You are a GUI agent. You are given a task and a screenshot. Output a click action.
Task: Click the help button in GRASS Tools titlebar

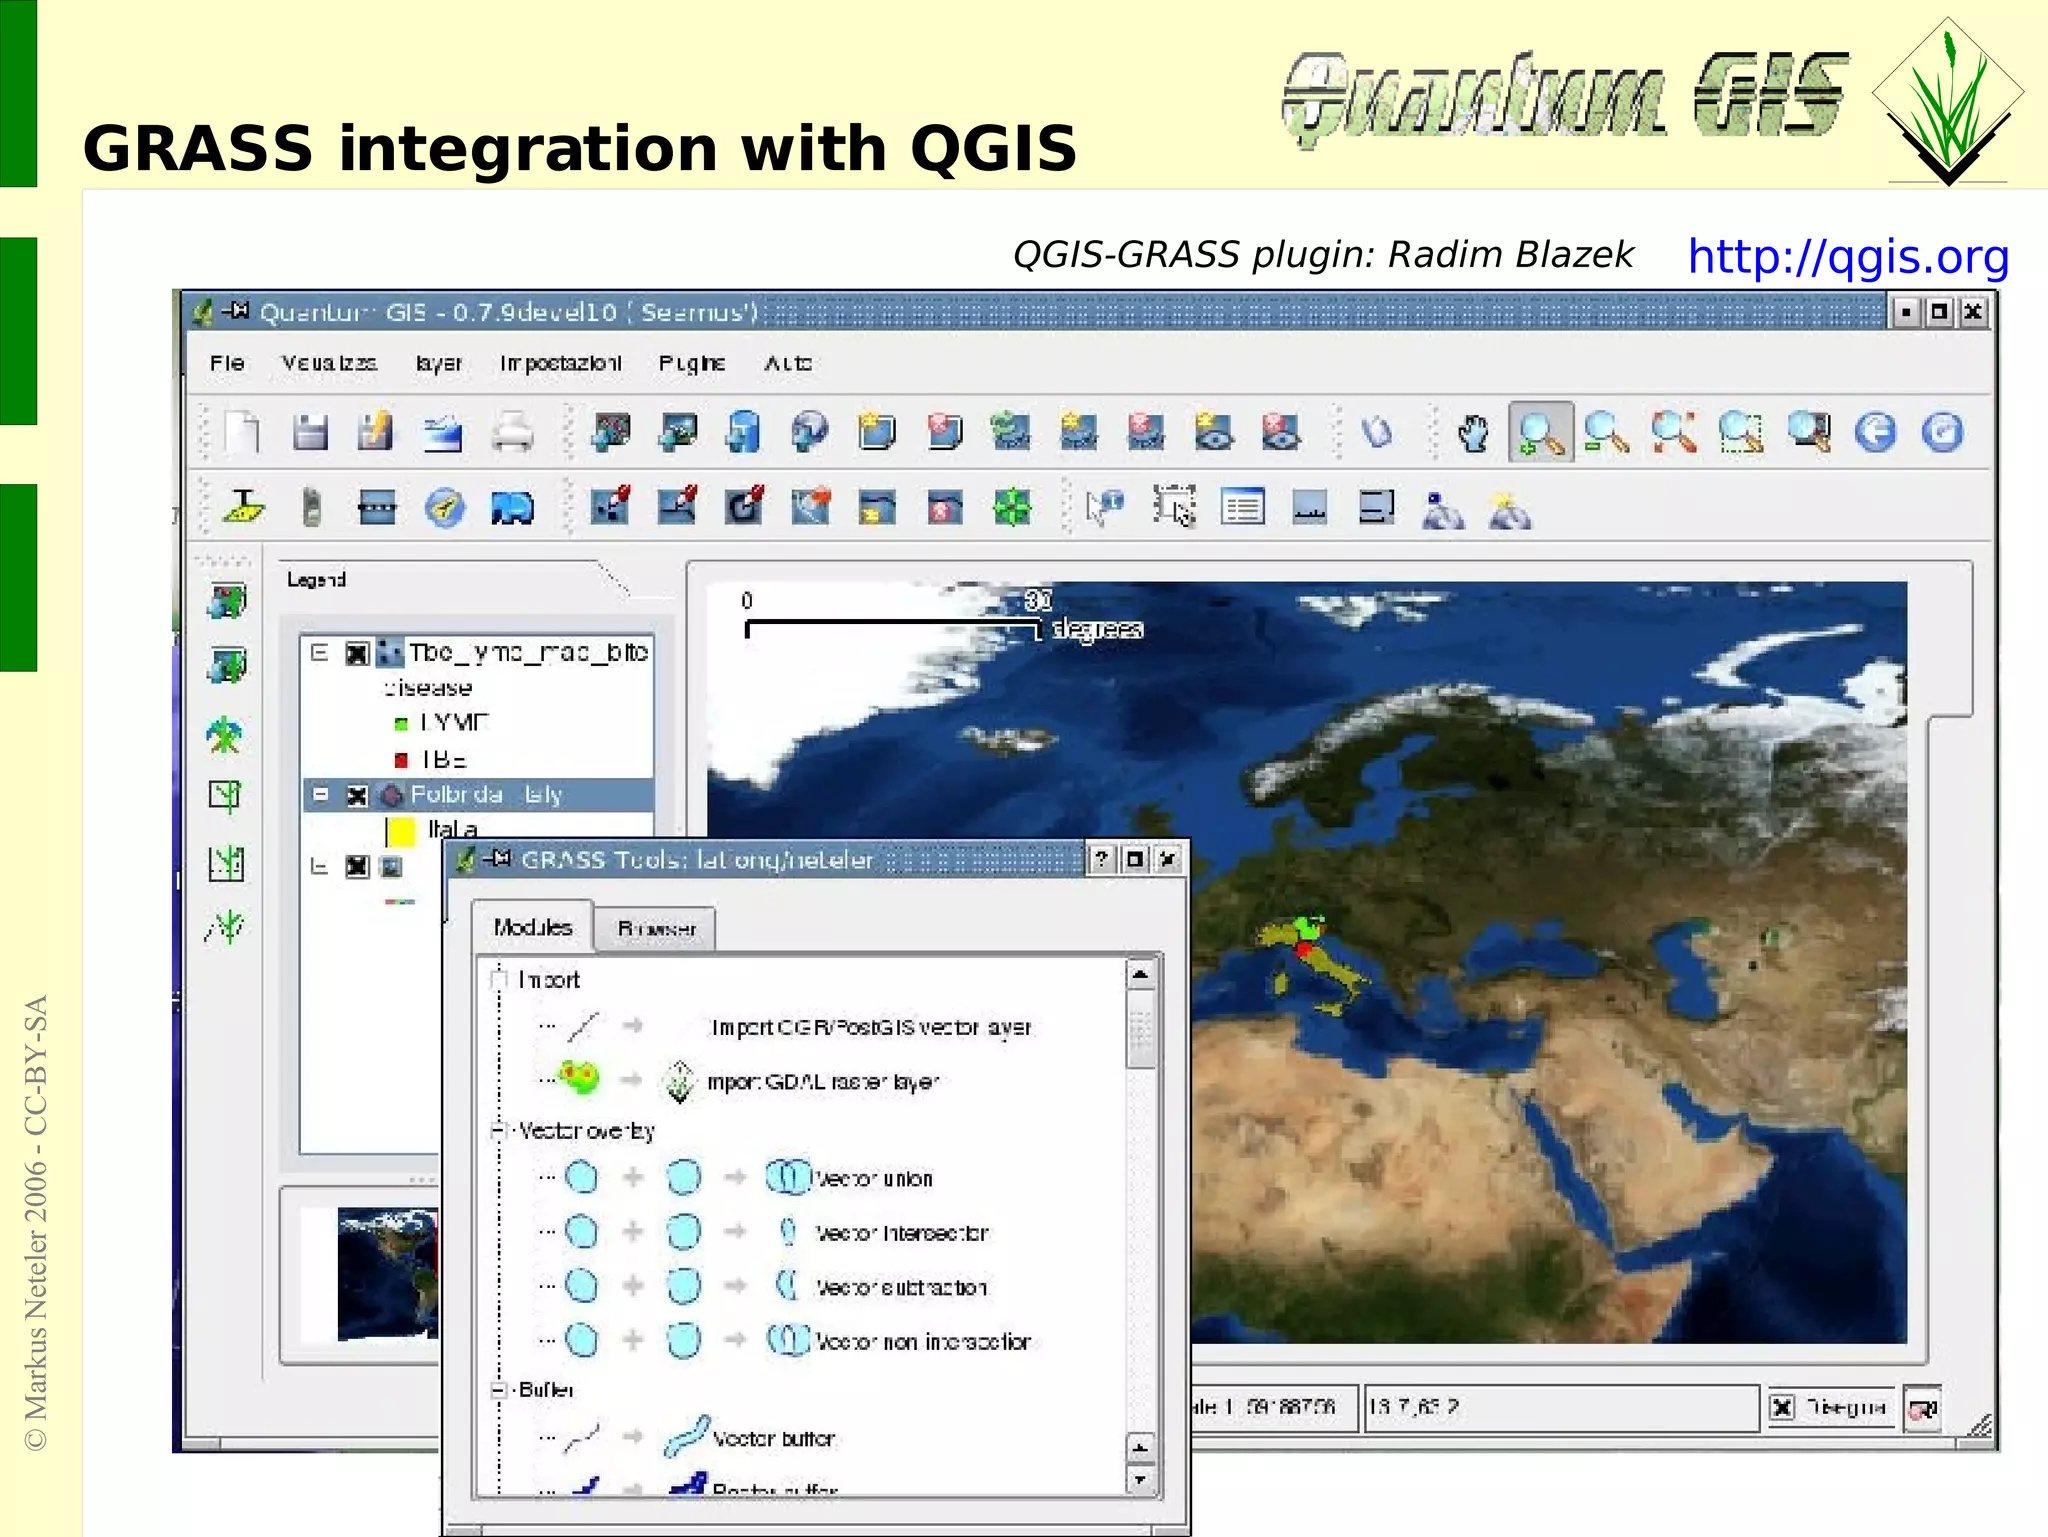coord(1101,859)
